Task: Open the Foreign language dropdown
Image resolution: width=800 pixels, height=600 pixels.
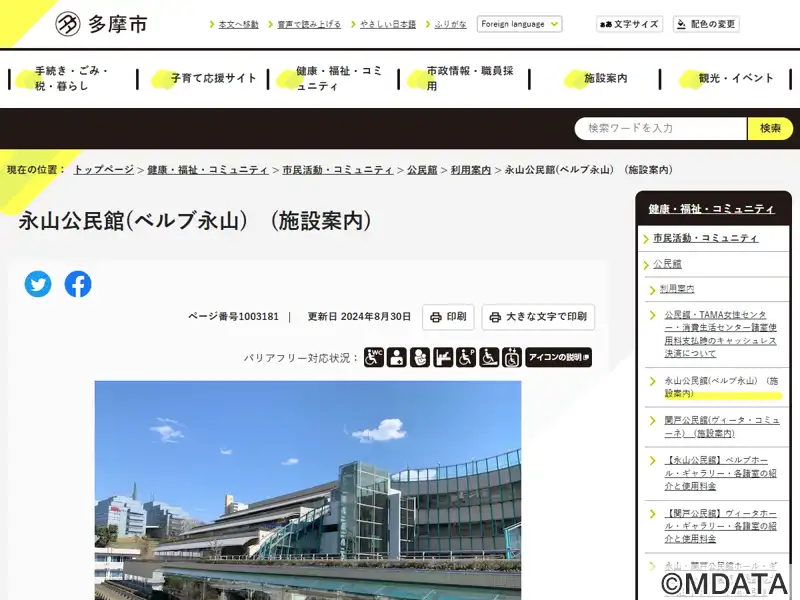Action: pyautogui.click(x=519, y=24)
